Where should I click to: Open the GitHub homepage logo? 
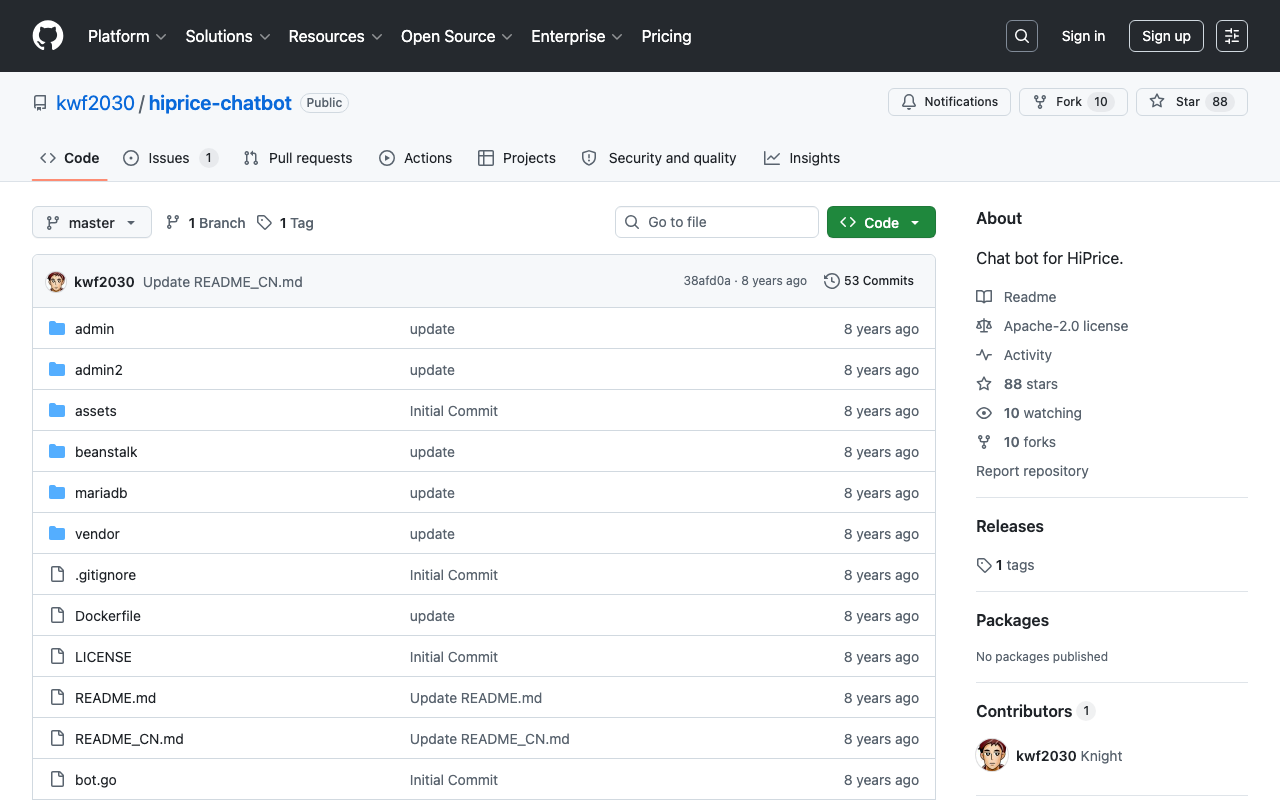click(x=48, y=36)
